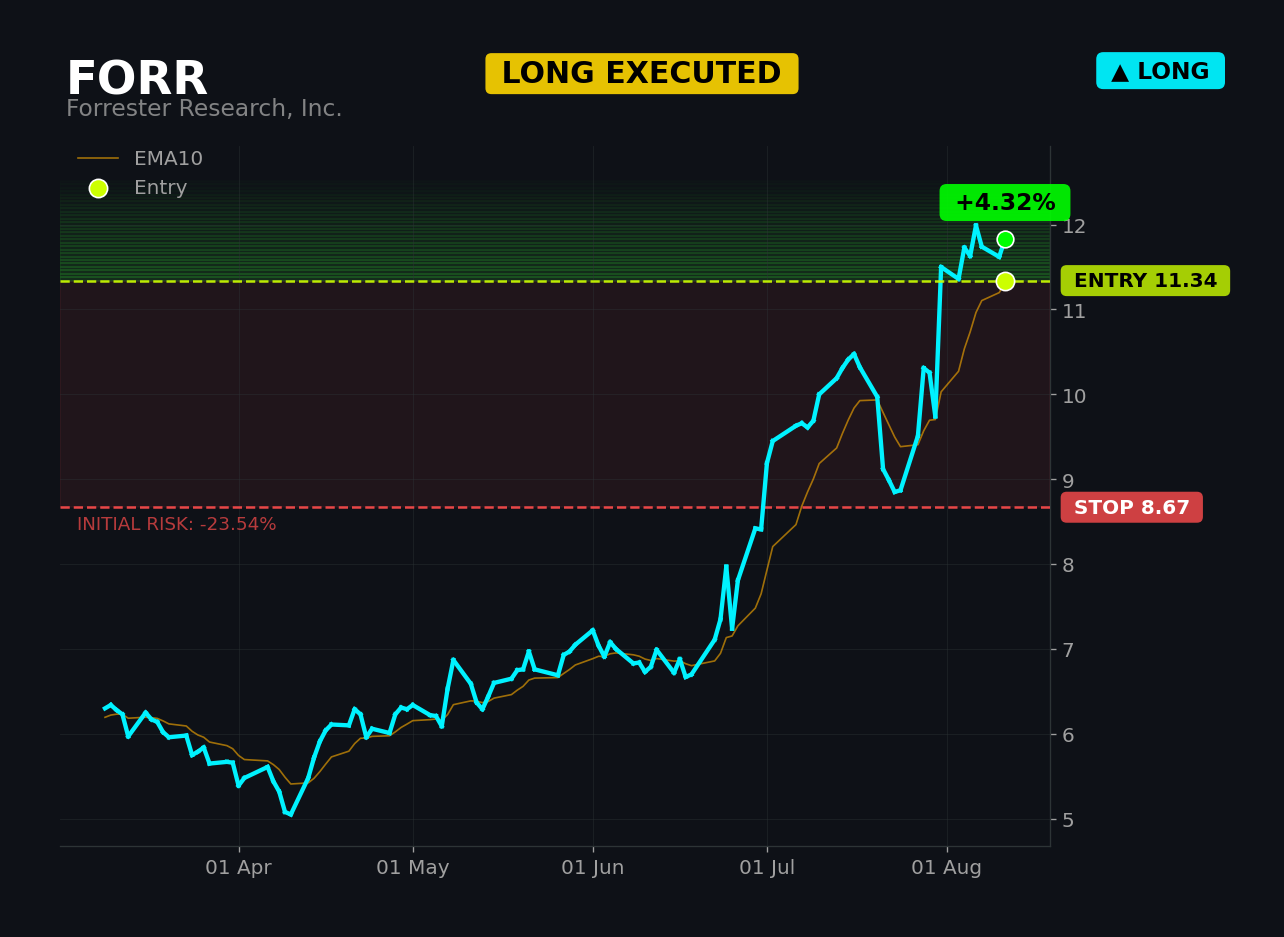The image size is (1284, 937).
Task: Click the yellow entry marker on the chart
Action: pyautogui.click(x=1005, y=281)
